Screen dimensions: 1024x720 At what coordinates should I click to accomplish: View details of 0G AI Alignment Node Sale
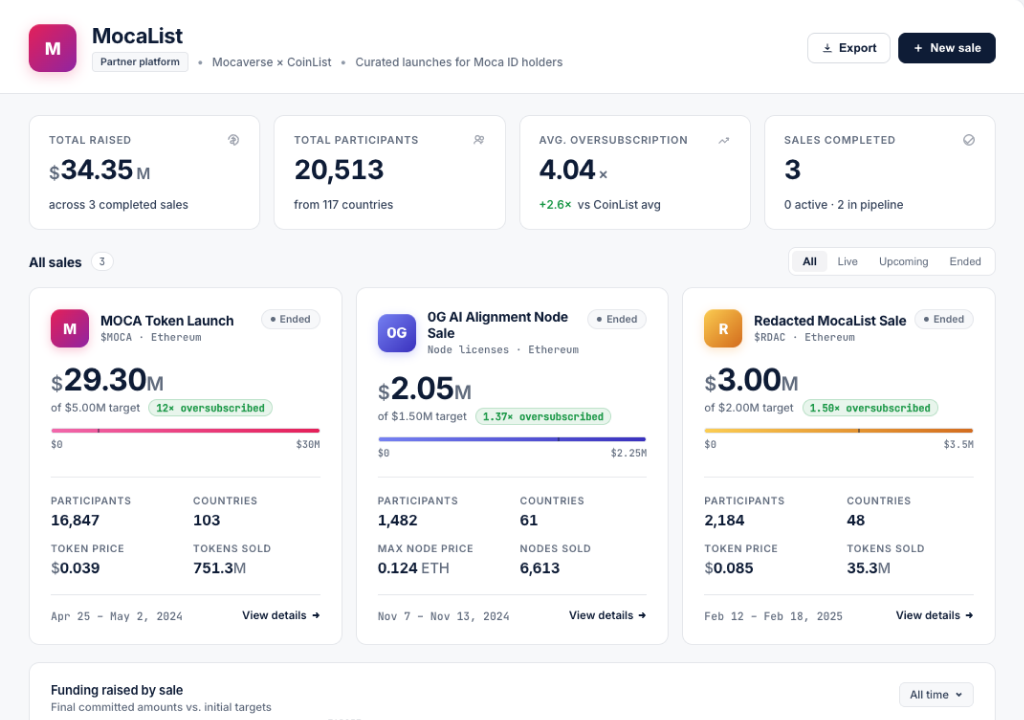(x=607, y=615)
